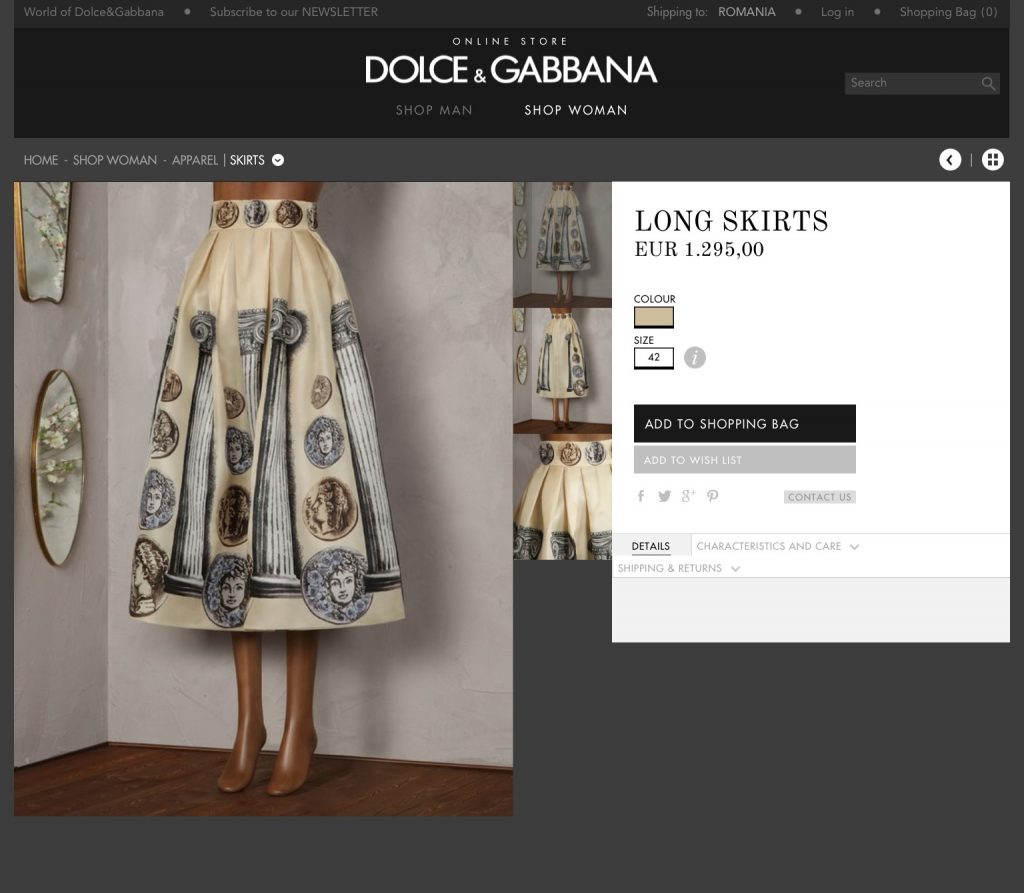
Task: Add skirt to shopping bag
Action: point(744,424)
